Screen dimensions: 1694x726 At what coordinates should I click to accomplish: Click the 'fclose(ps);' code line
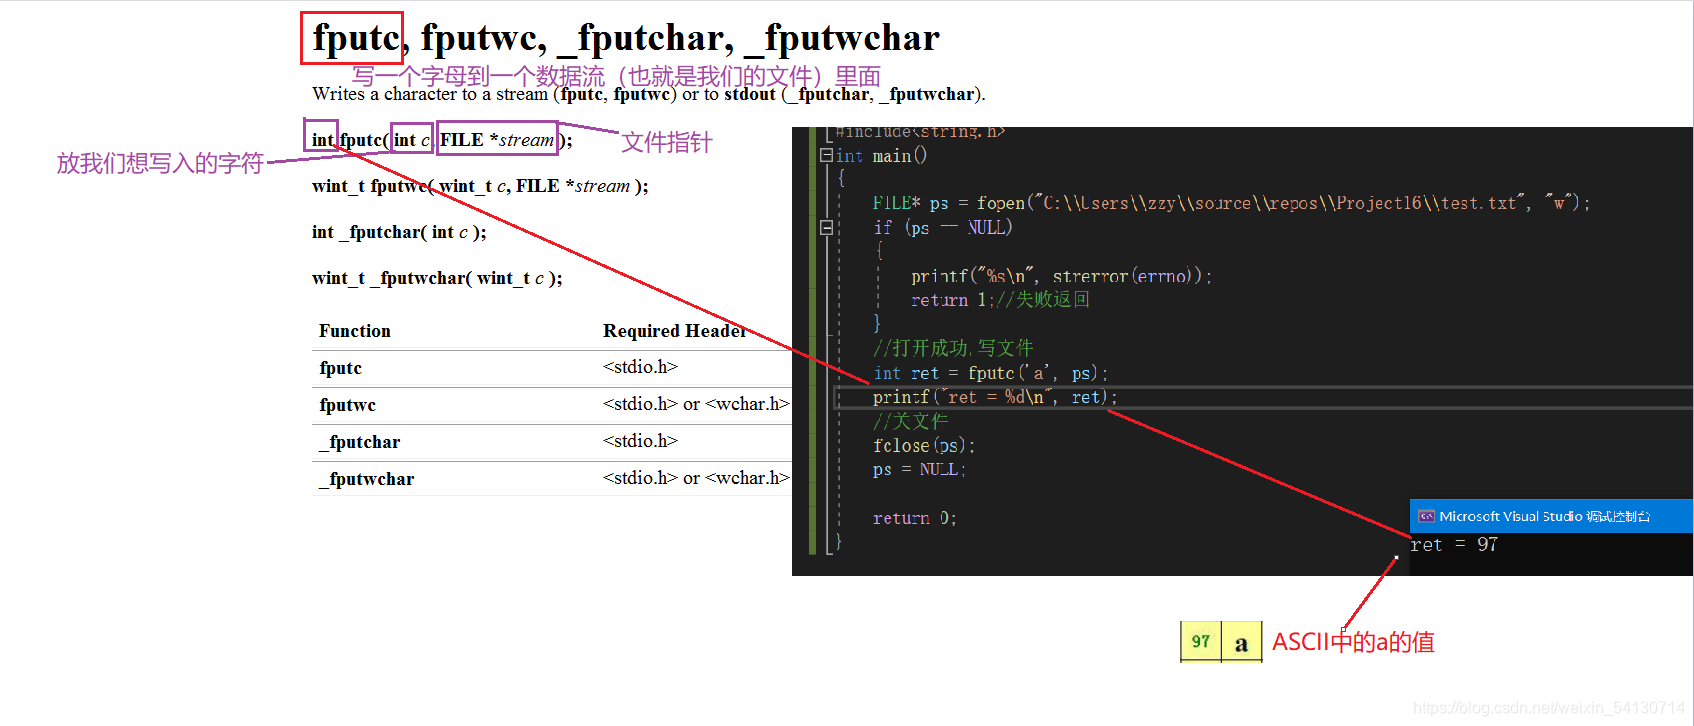pos(924,445)
